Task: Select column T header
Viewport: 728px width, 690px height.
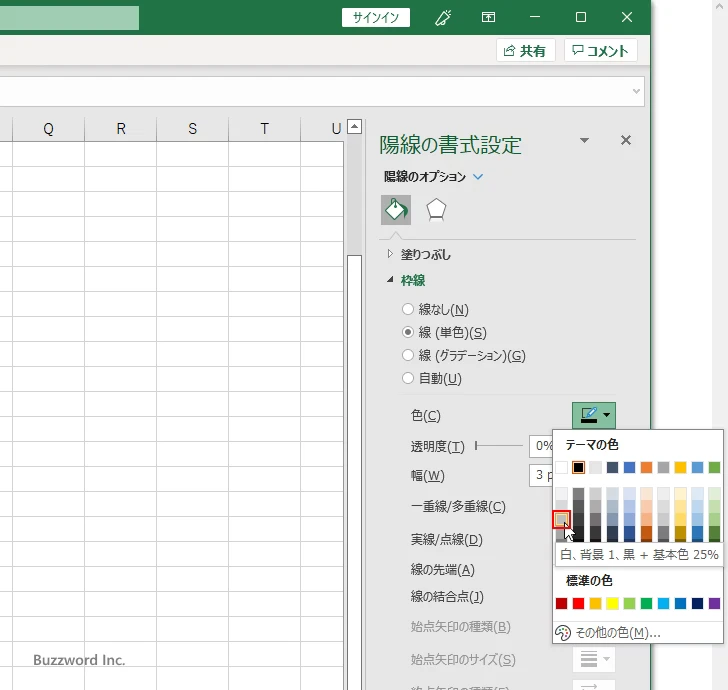Action: pyautogui.click(x=265, y=129)
